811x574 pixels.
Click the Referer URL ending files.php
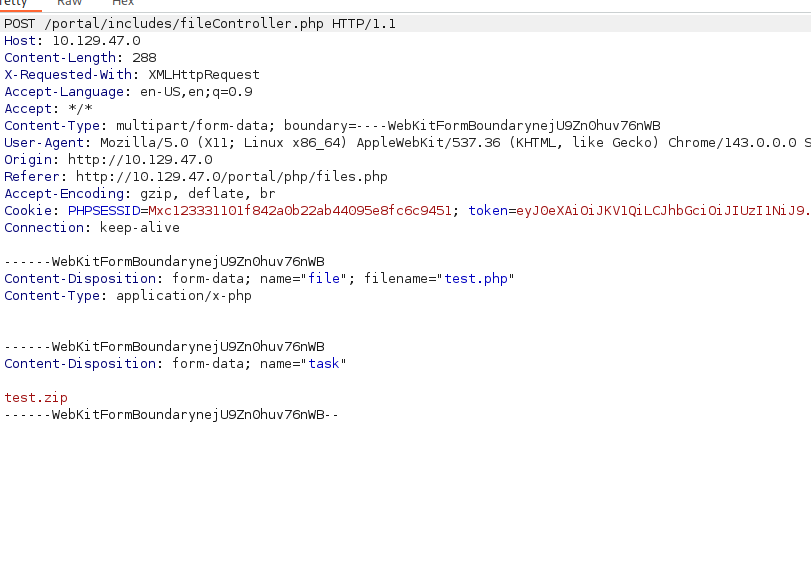(x=232, y=177)
